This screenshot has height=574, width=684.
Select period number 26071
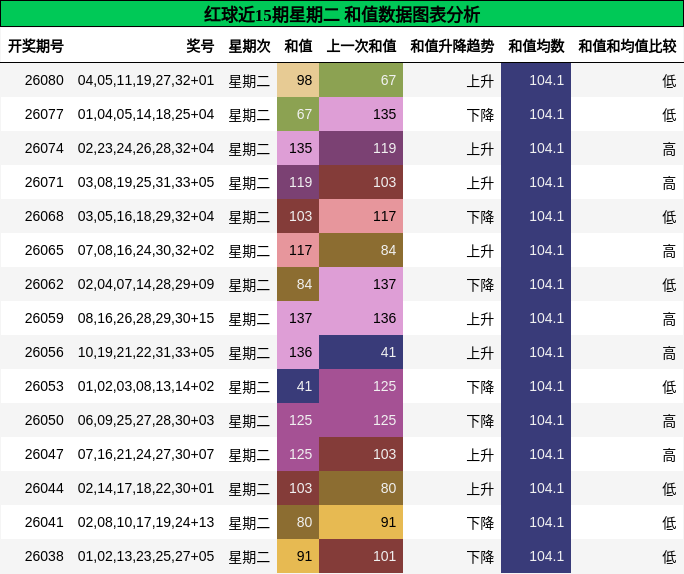(44, 182)
